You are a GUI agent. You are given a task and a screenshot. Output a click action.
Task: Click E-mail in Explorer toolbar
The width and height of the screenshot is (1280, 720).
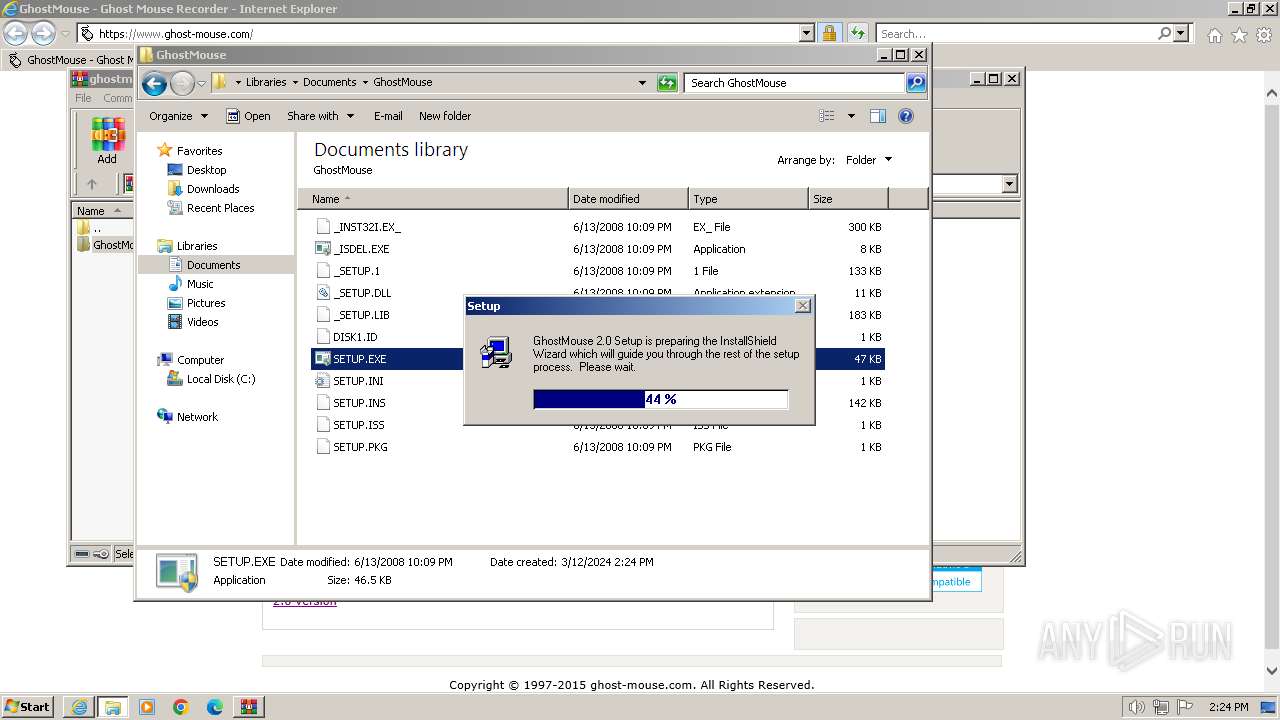point(388,116)
